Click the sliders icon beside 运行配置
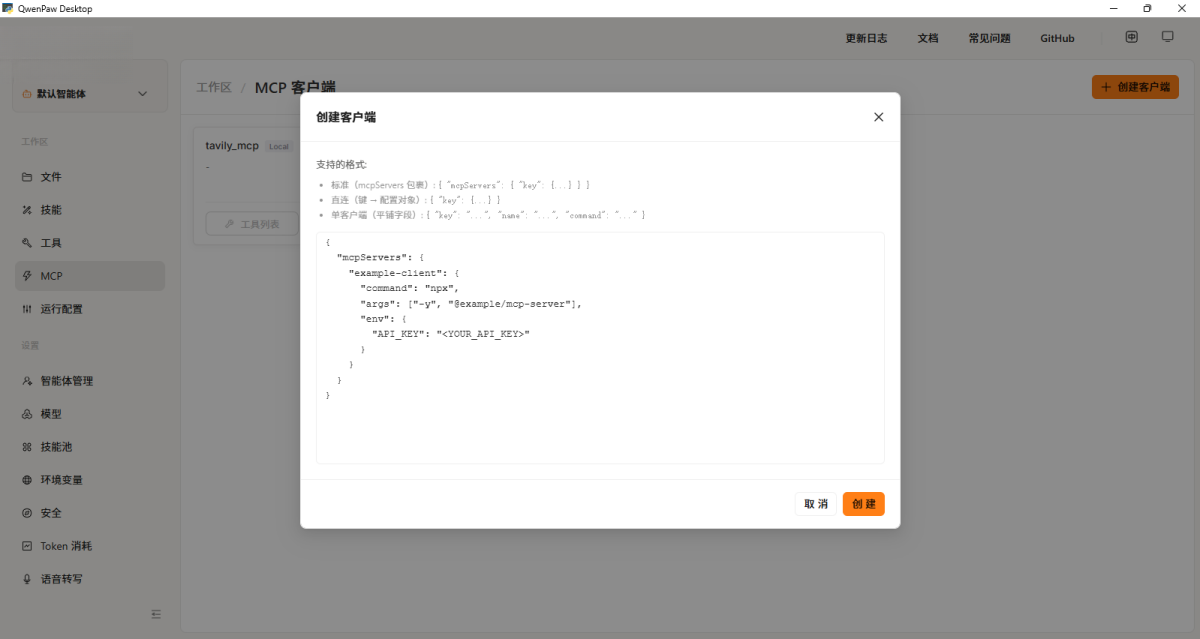Screen dimensions: 1200x639 27,309
